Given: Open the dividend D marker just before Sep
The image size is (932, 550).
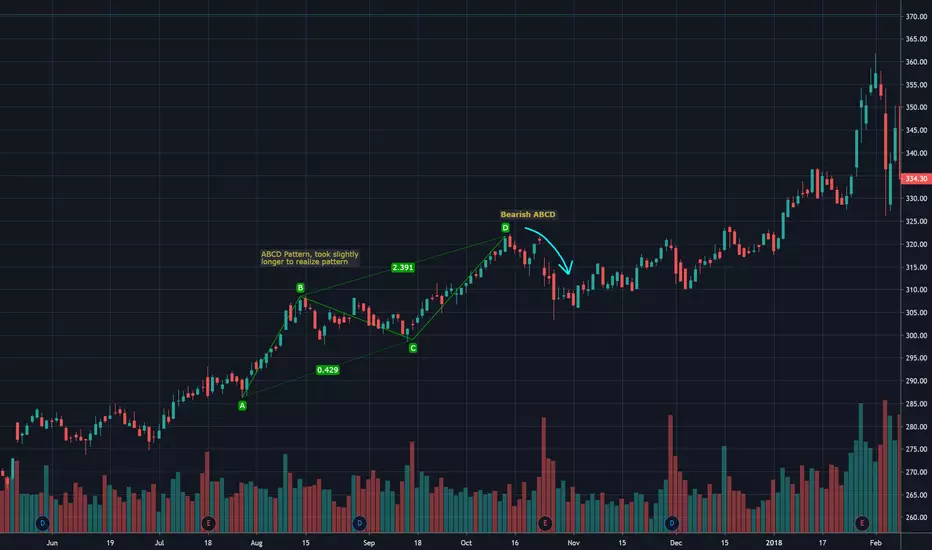Looking at the screenshot, I should (x=359, y=523).
